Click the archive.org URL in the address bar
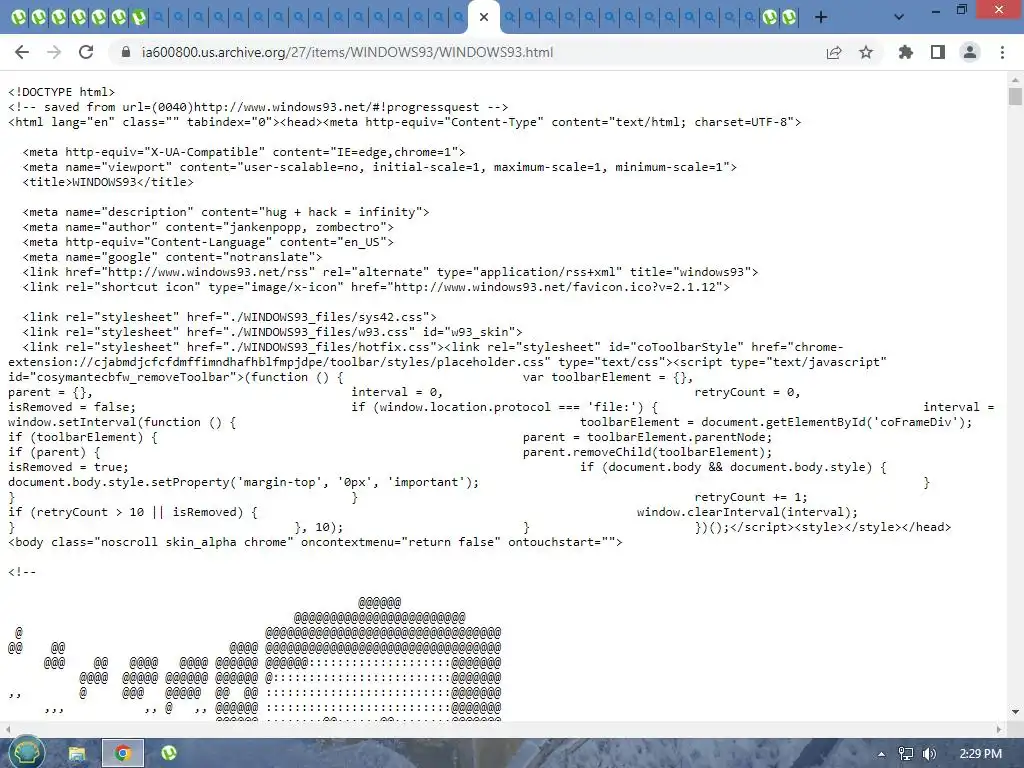 347,52
